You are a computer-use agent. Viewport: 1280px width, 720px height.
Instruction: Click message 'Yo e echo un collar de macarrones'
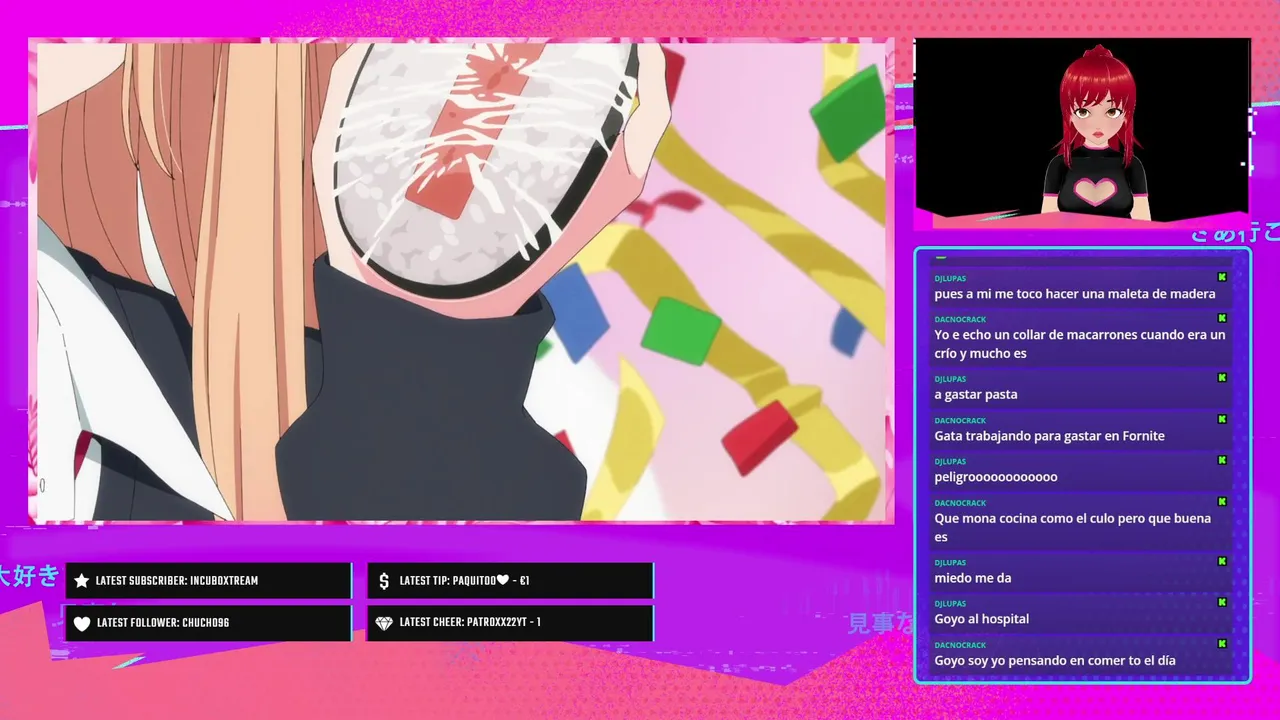pyautogui.click(x=1080, y=344)
